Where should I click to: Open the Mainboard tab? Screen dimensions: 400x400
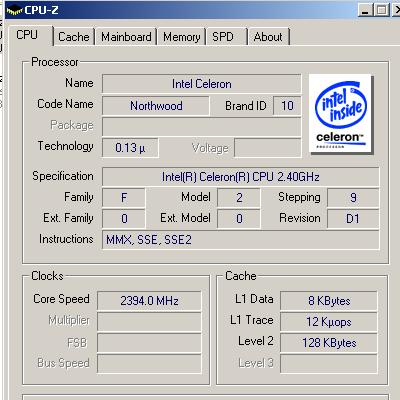[126, 37]
